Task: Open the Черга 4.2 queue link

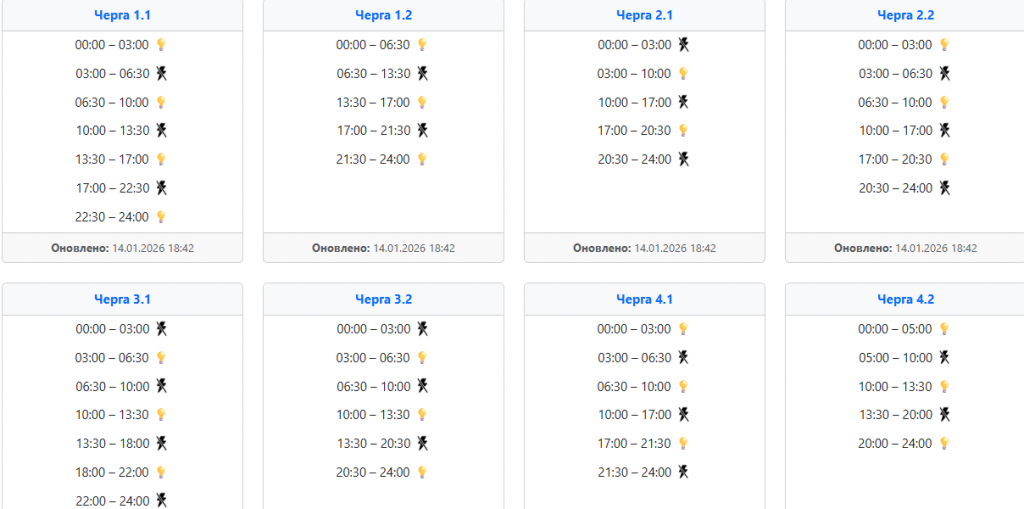Action: point(905,299)
